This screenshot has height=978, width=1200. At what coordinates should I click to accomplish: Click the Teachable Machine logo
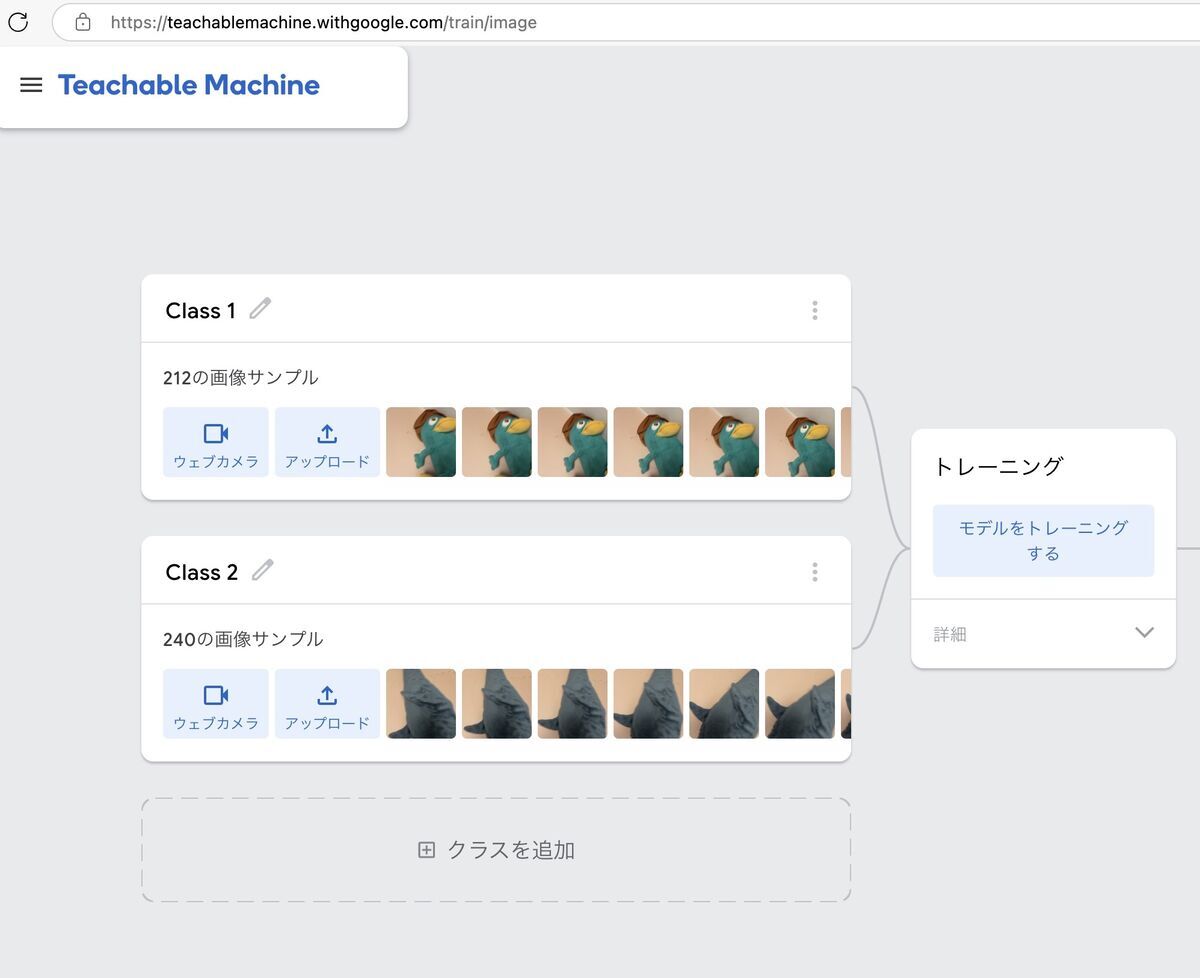[x=189, y=85]
